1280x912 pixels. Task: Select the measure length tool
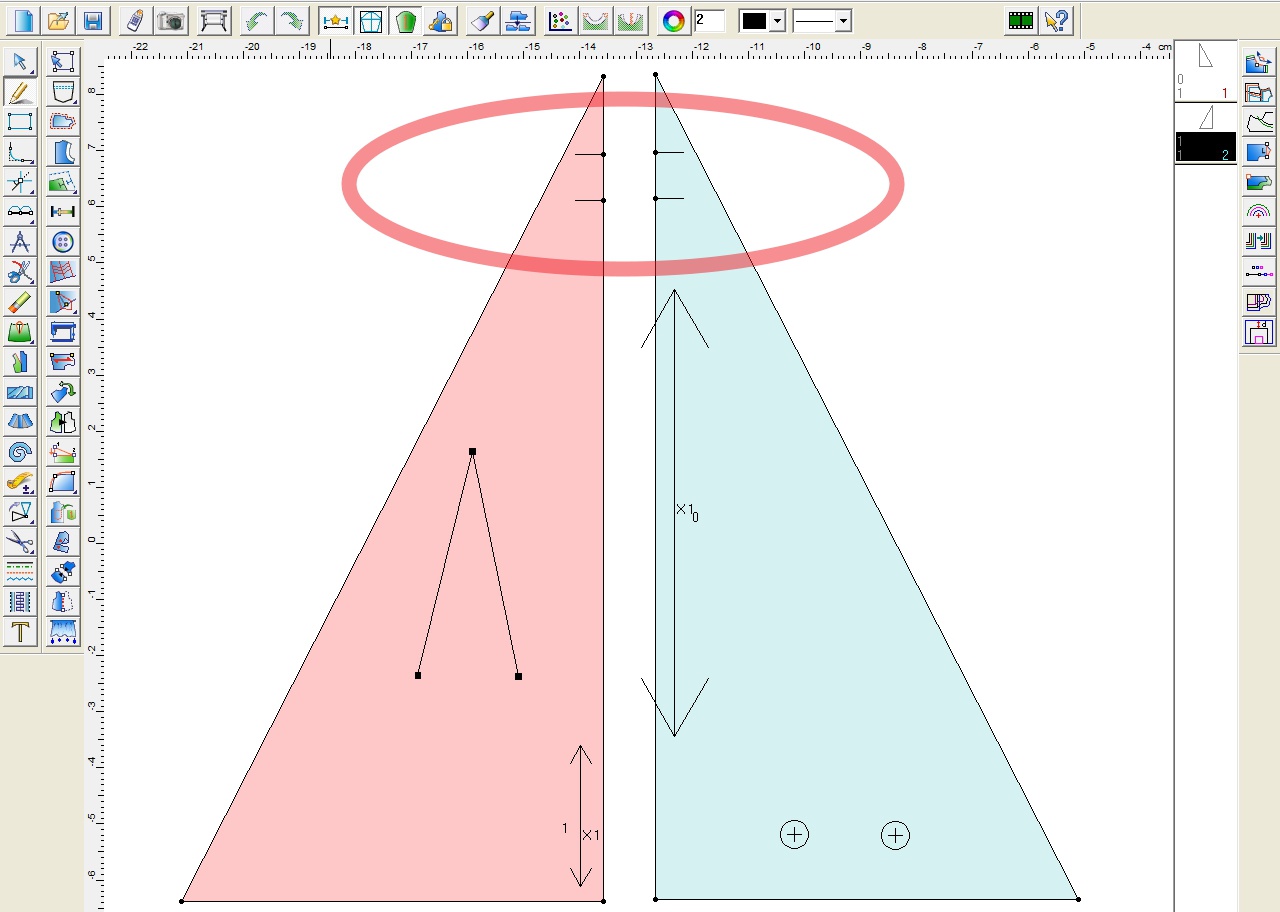pyautogui.click(x=63, y=212)
